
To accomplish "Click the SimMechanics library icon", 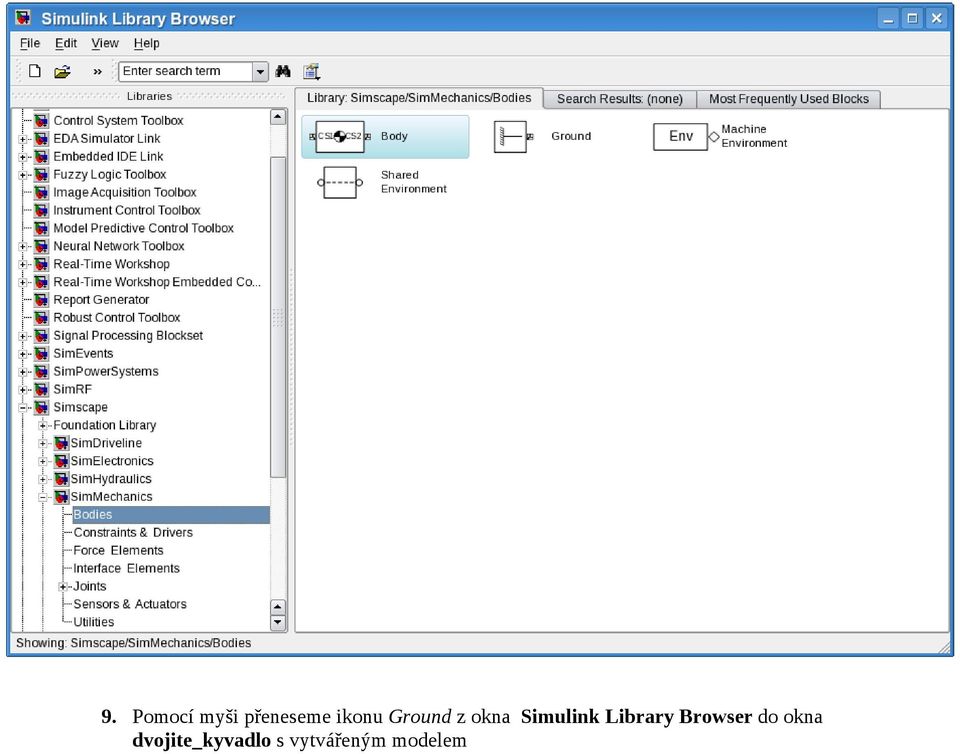I will (61, 496).
